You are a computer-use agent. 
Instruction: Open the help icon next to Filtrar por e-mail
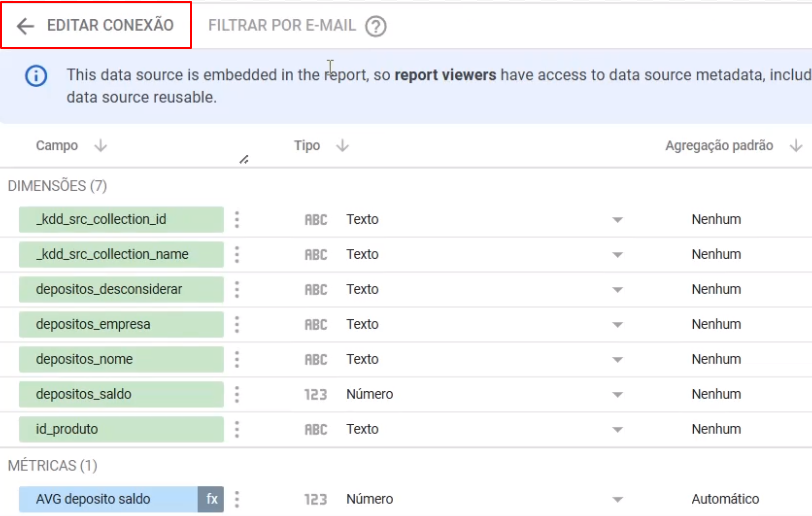(375, 27)
